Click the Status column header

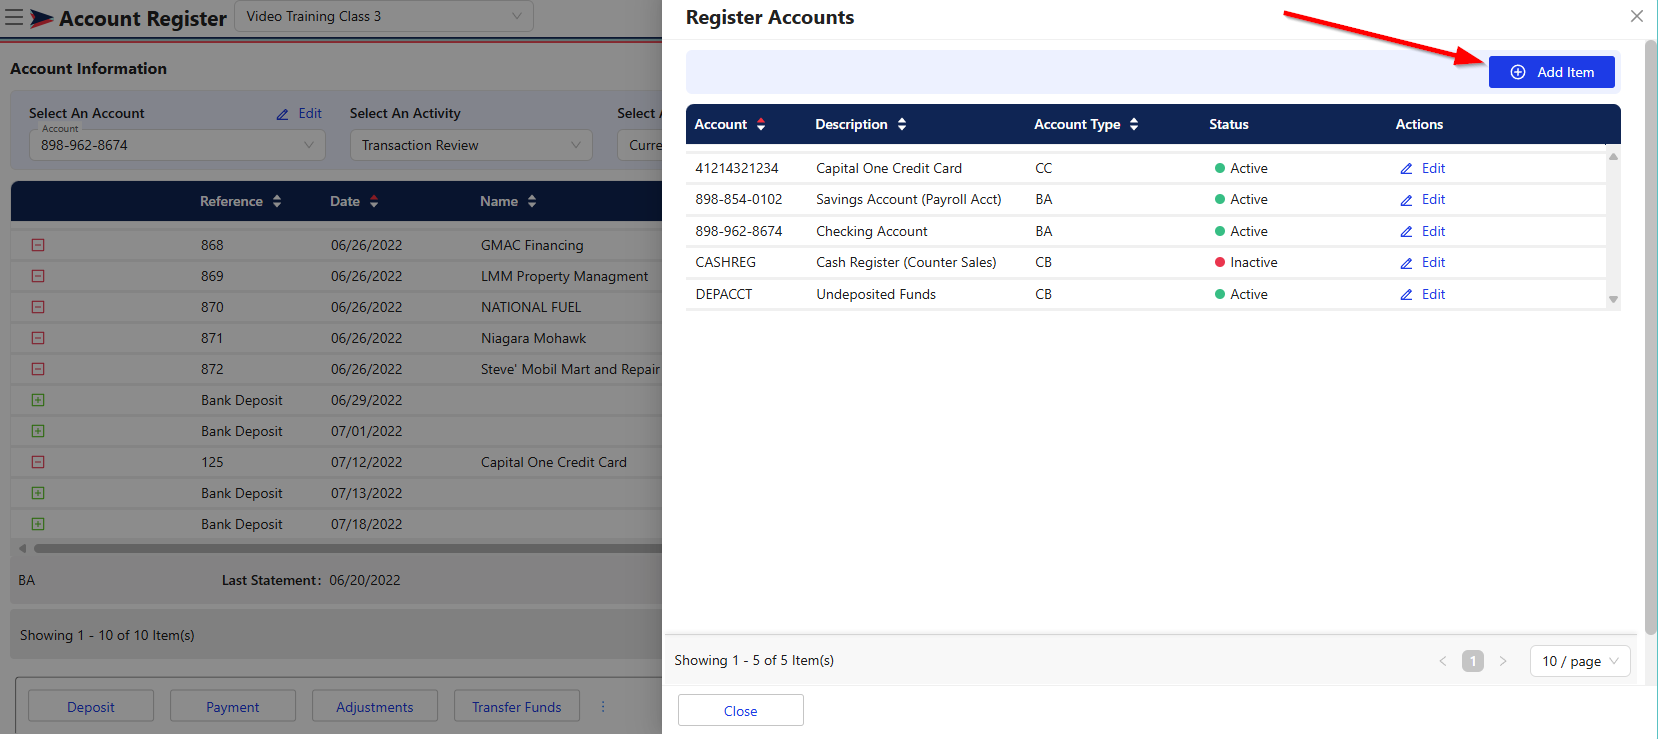coord(1229,124)
